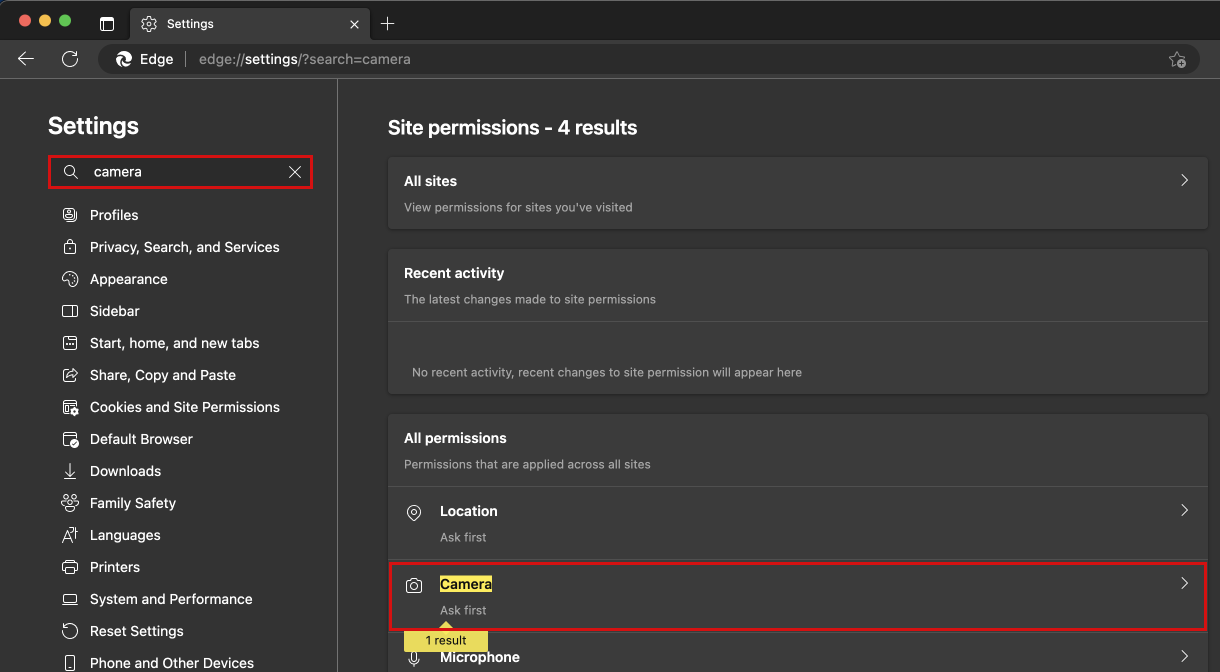Image resolution: width=1220 pixels, height=672 pixels.
Task: Clear the camera search text
Action: click(295, 172)
